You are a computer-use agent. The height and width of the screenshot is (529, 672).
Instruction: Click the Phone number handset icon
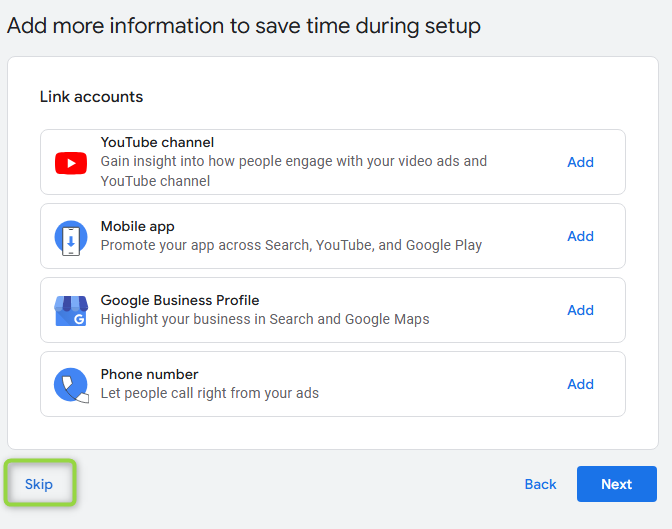pyautogui.click(x=71, y=385)
